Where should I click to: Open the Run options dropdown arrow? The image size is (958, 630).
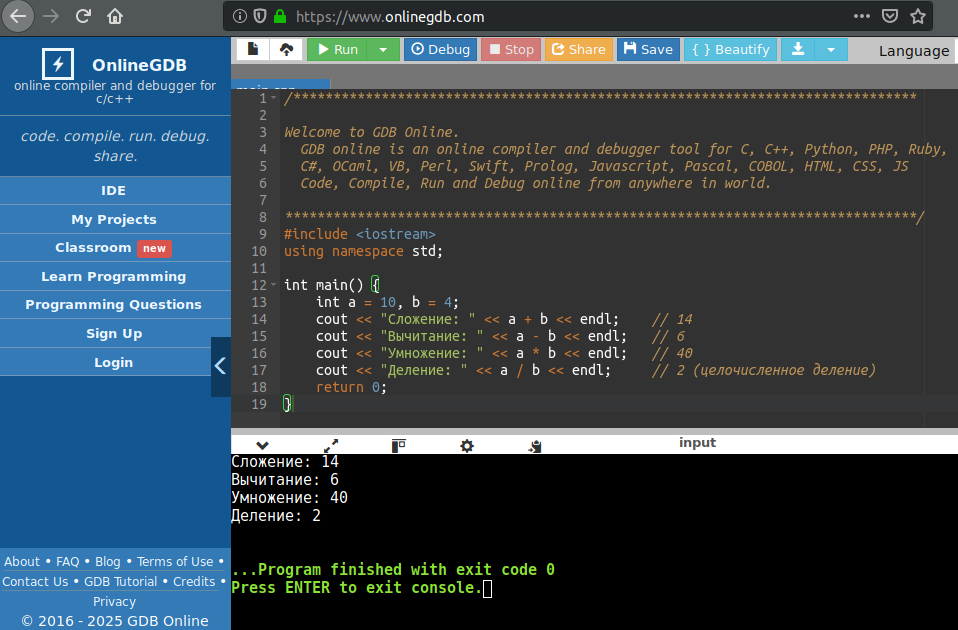coord(383,49)
